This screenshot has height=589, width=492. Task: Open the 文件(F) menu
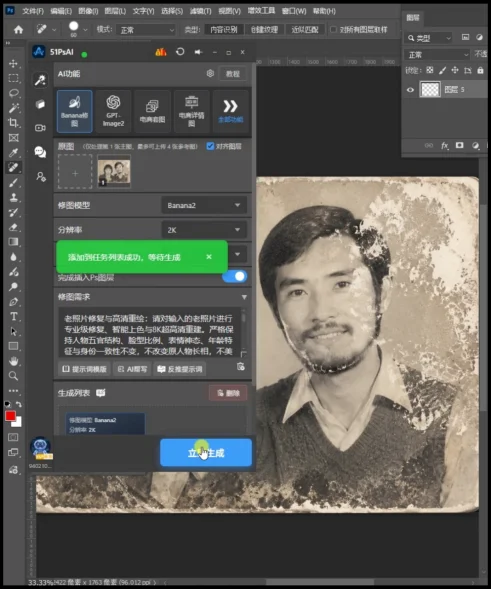click(33, 11)
